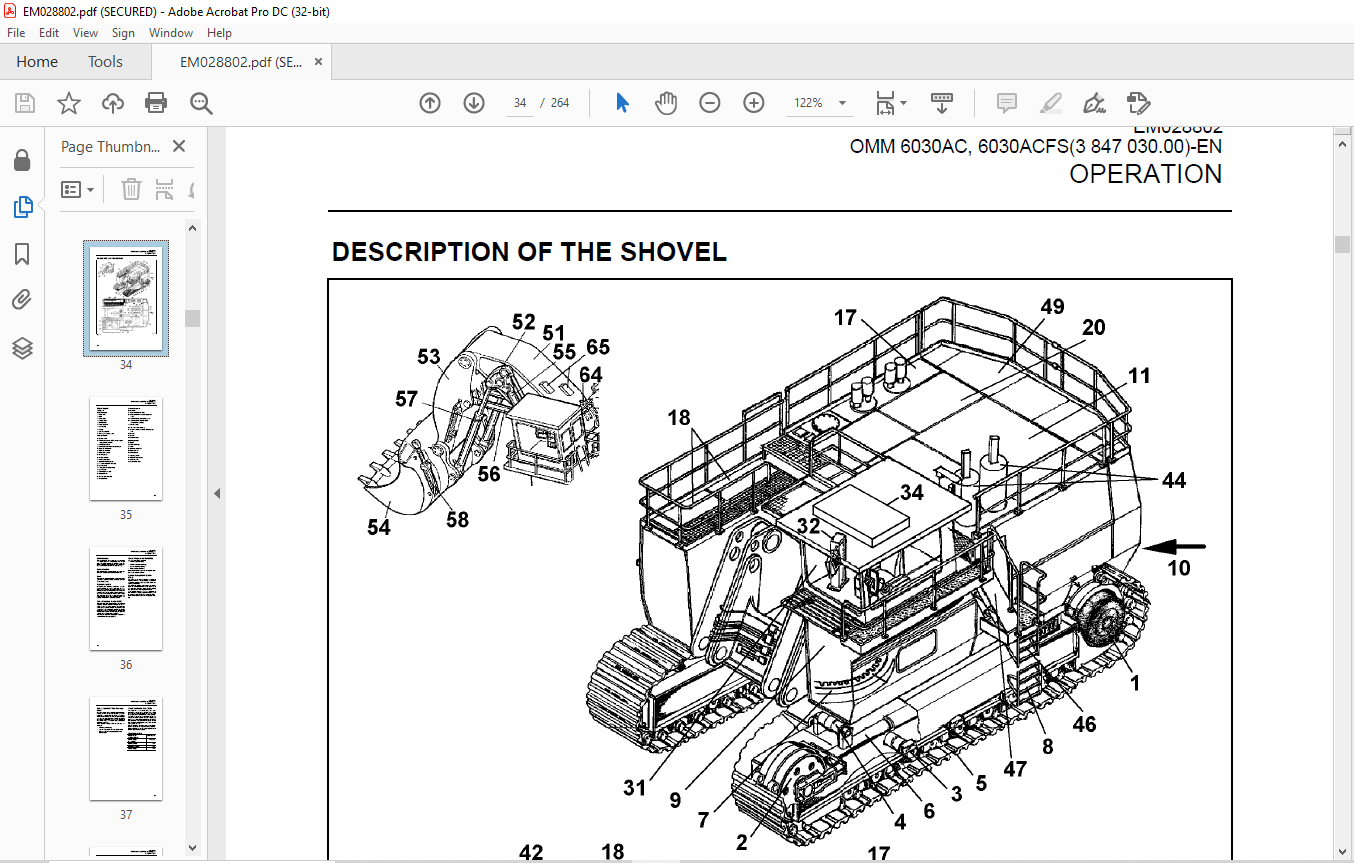Click the insert pages icon in thumbnails panel

tap(165, 189)
